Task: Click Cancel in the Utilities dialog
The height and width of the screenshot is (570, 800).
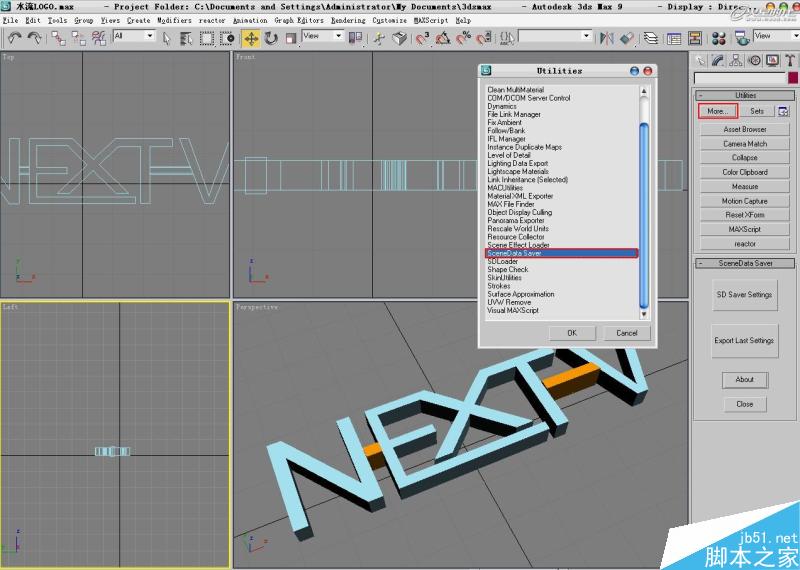Action: pyautogui.click(x=627, y=333)
